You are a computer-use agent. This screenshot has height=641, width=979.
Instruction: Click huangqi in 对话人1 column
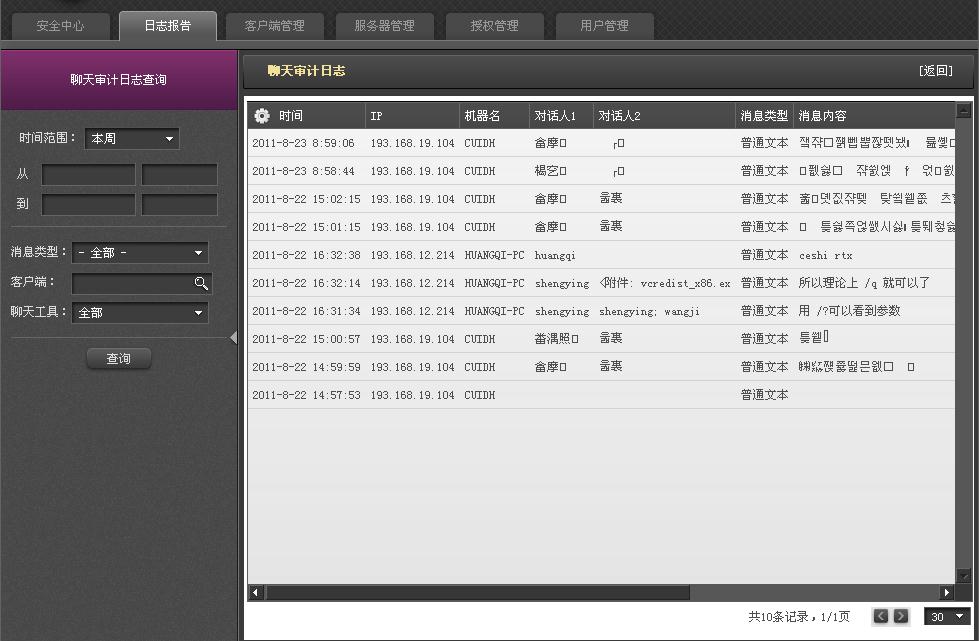tap(555, 255)
